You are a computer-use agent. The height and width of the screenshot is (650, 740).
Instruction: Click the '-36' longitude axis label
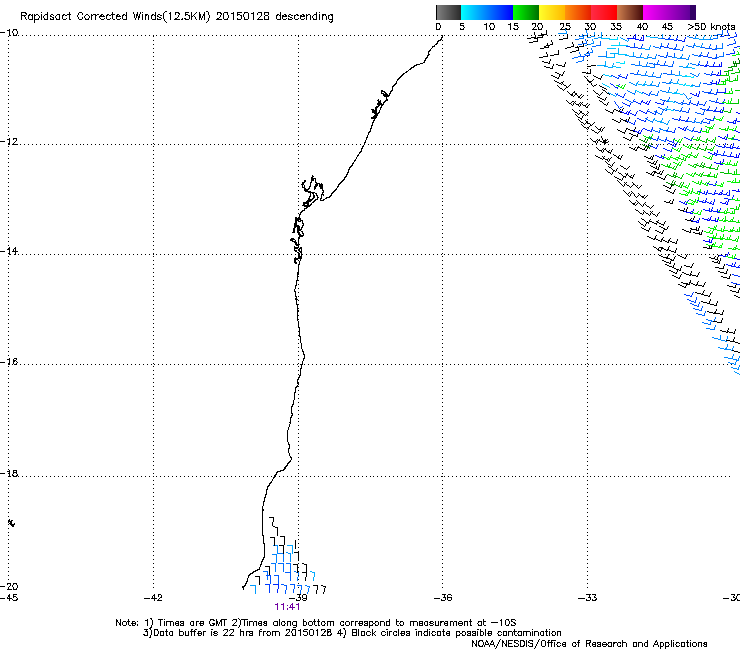[x=443, y=598]
